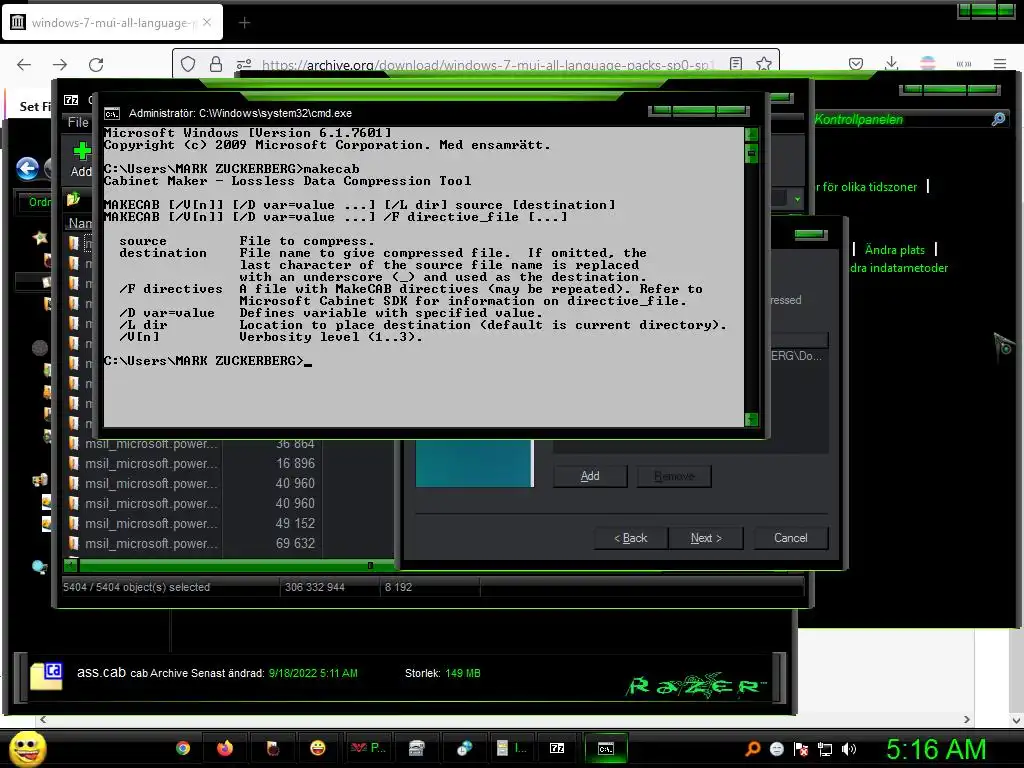
Task: Open the 7-Zip path dropdown arrow
Action: click(x=797, y=199)
